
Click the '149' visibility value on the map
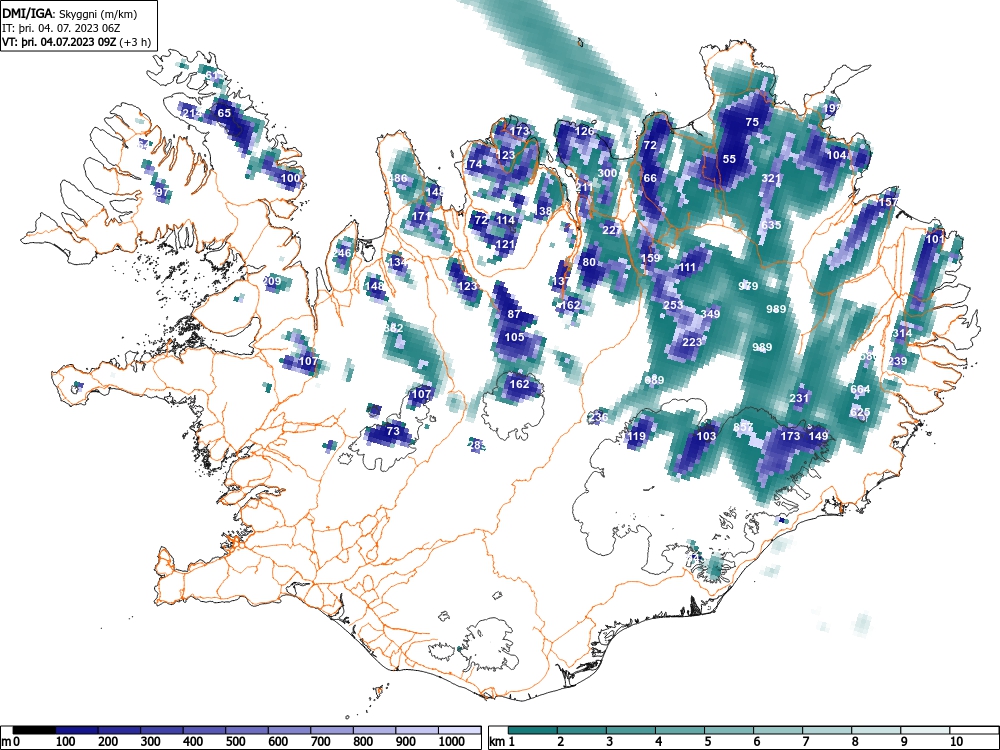[x=818, y=436]
